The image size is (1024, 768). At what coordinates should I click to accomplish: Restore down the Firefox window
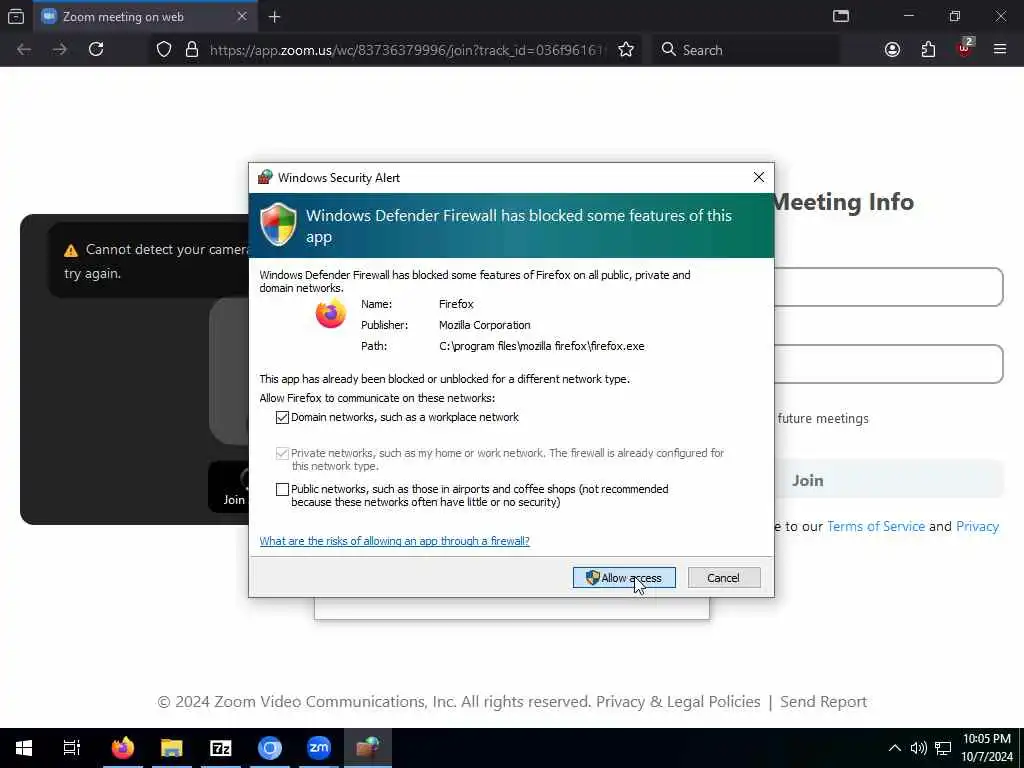pyautogui.click(x=954, y=16)
